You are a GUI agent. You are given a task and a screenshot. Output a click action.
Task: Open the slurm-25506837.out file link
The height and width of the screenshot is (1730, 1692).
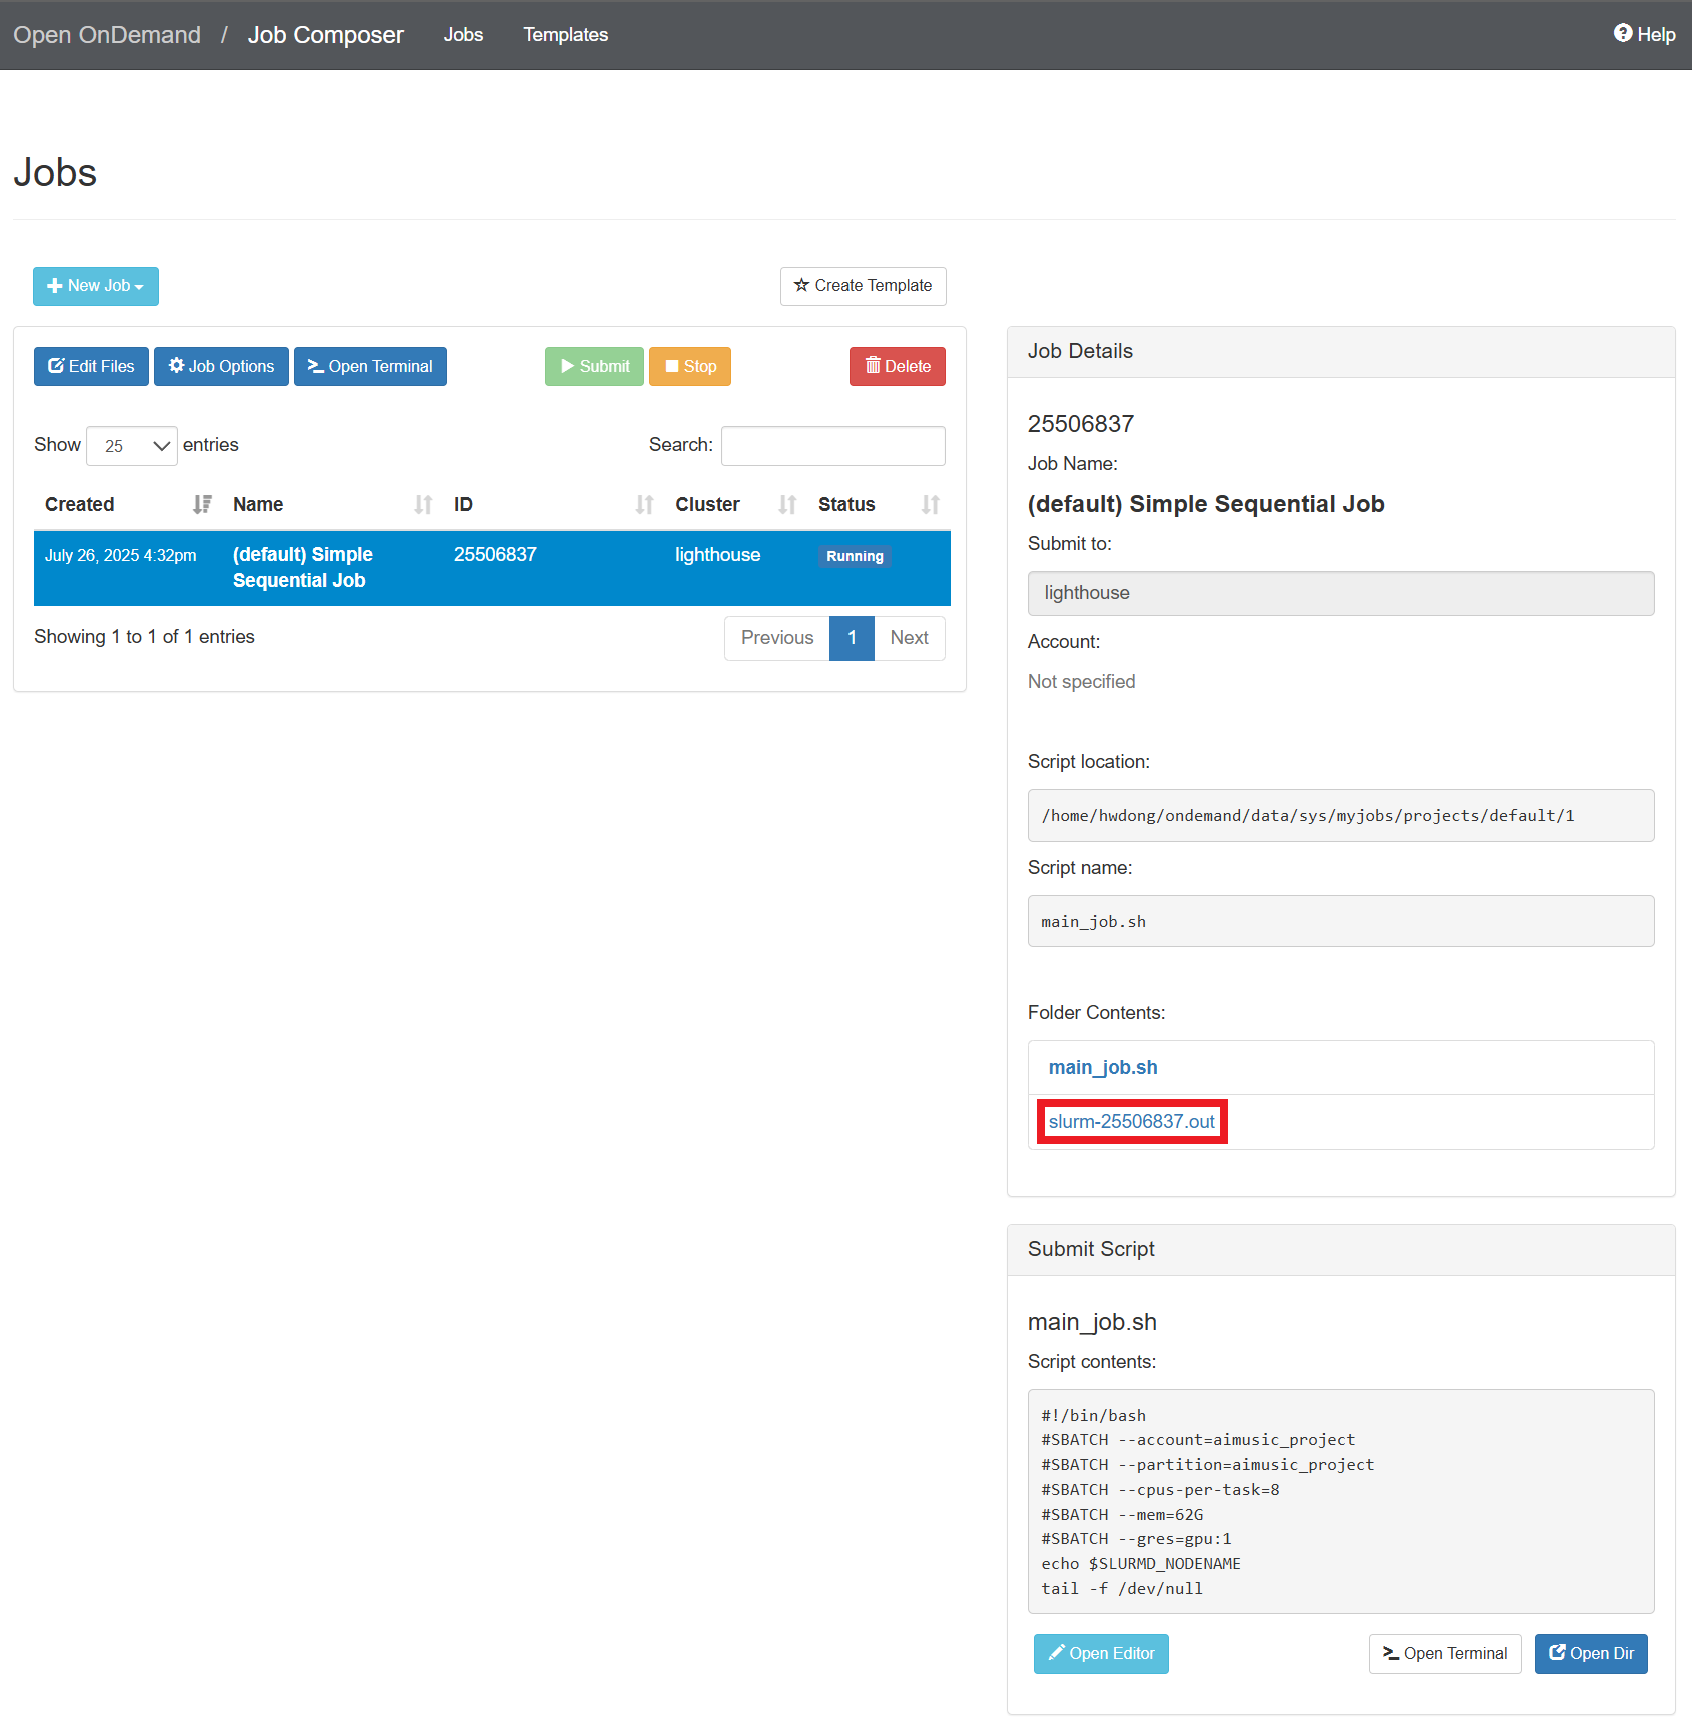pos(1131,1122)
